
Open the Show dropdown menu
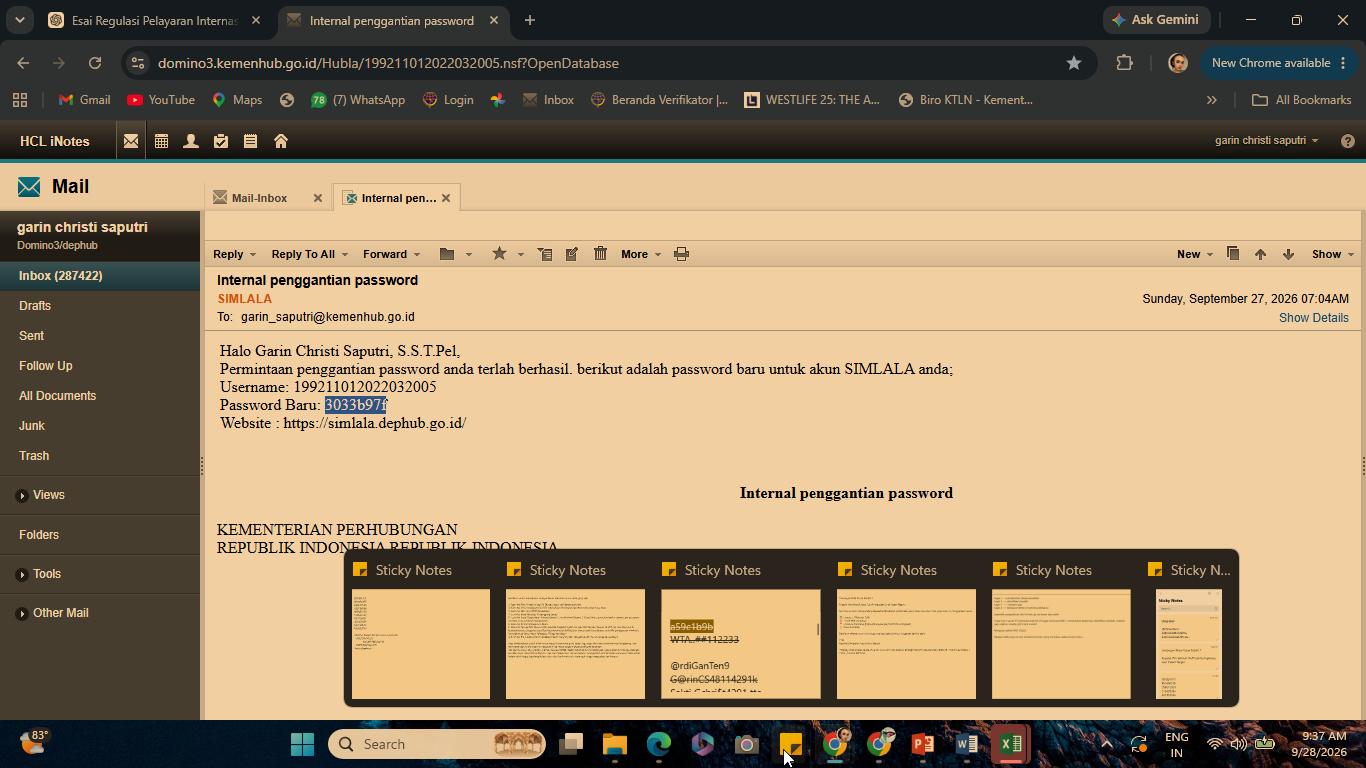pyautogui.click(x=1333, y=254)
